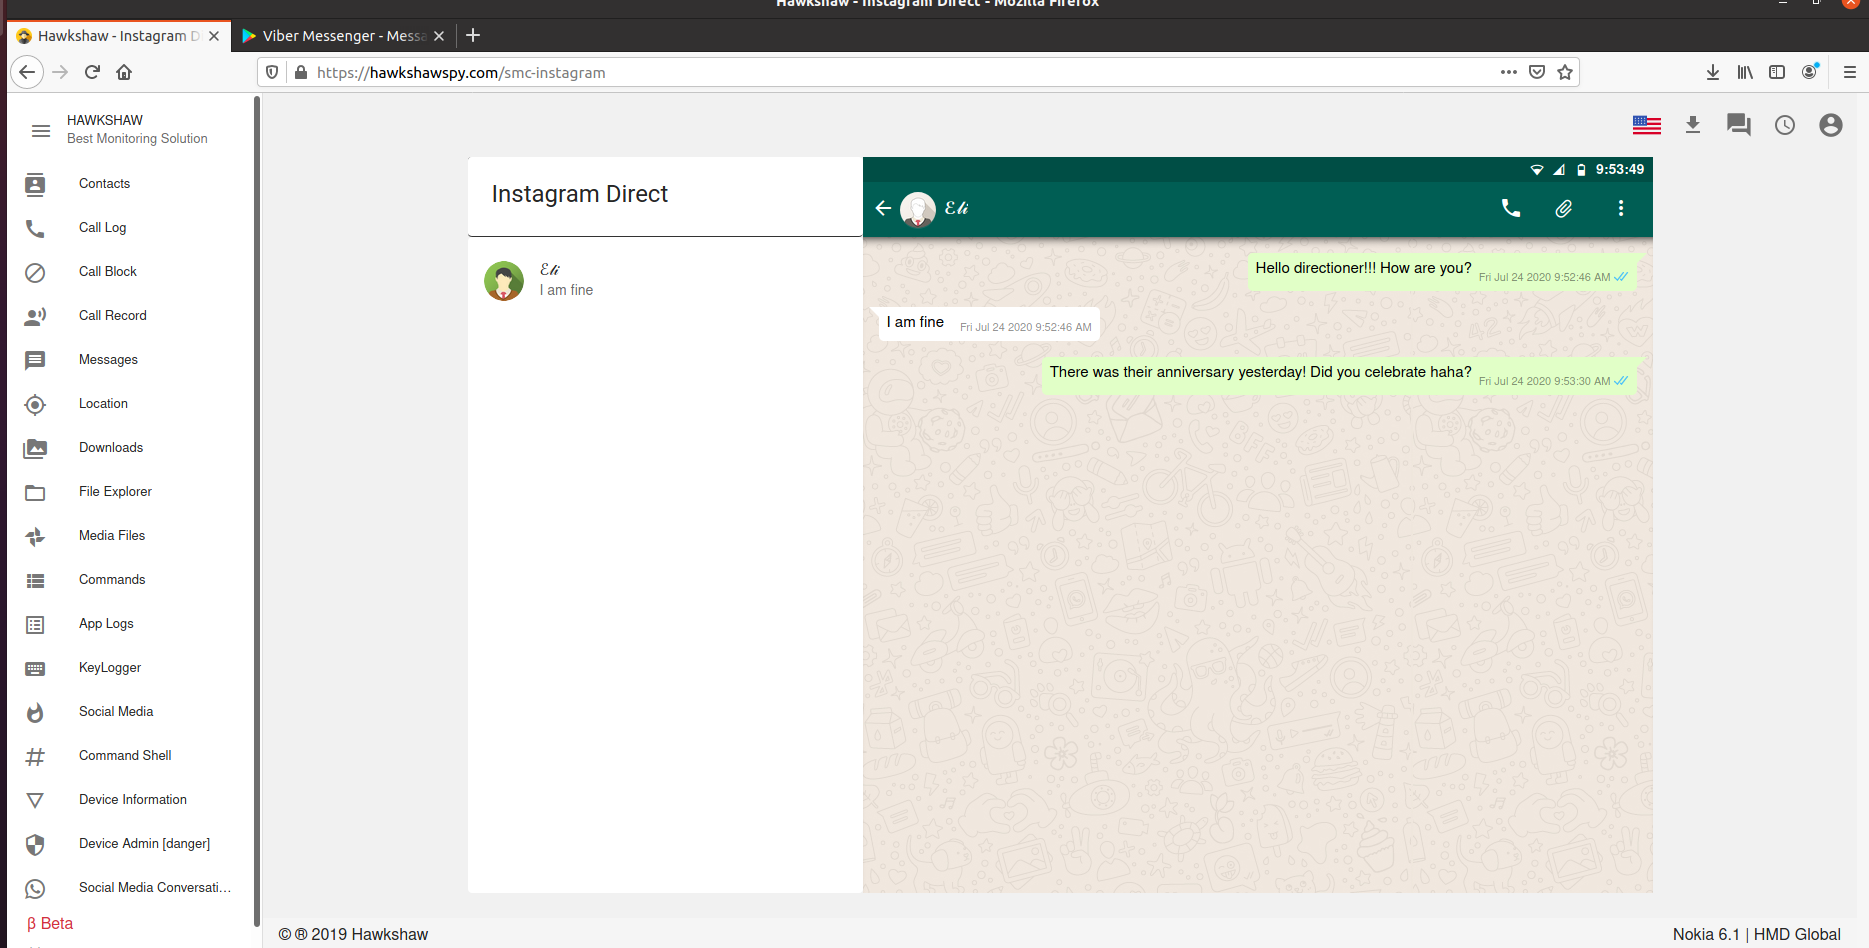Image resolution: width=1869 pixels, height=948 pixels.
Task: Open the three-dot chat options menu
Action: (x=1621, y=208)
